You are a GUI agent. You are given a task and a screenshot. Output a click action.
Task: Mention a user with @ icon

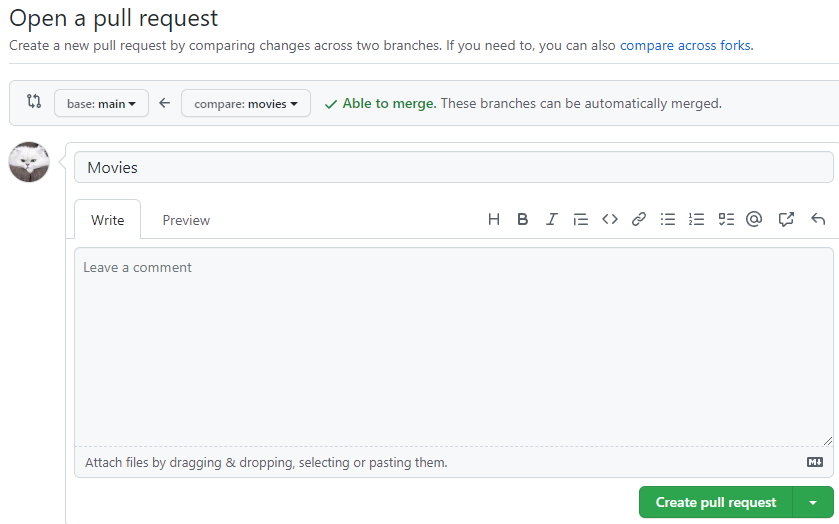754,219
